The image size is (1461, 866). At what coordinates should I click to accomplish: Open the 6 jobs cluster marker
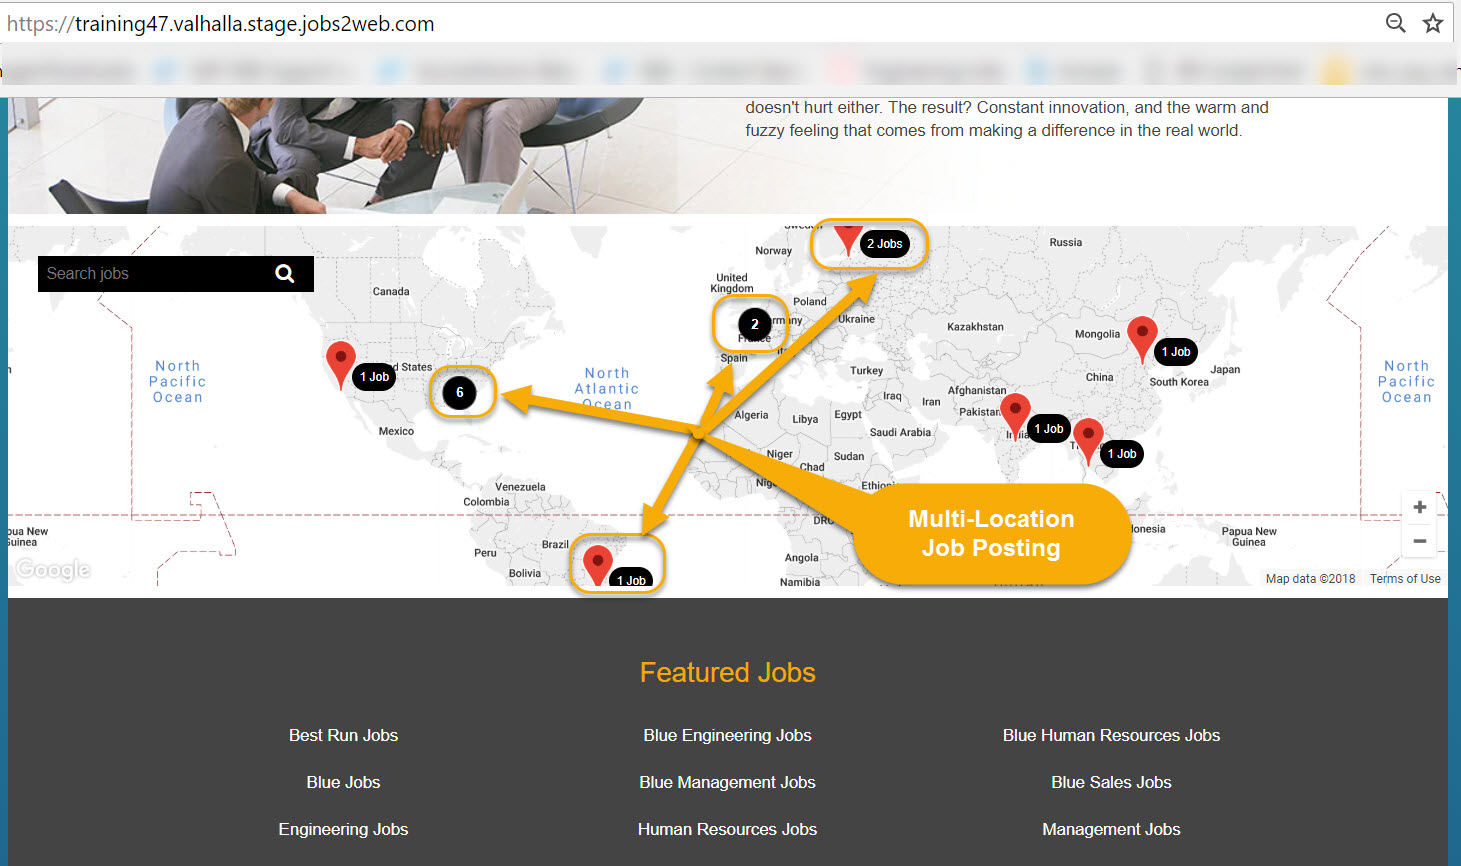460,392
